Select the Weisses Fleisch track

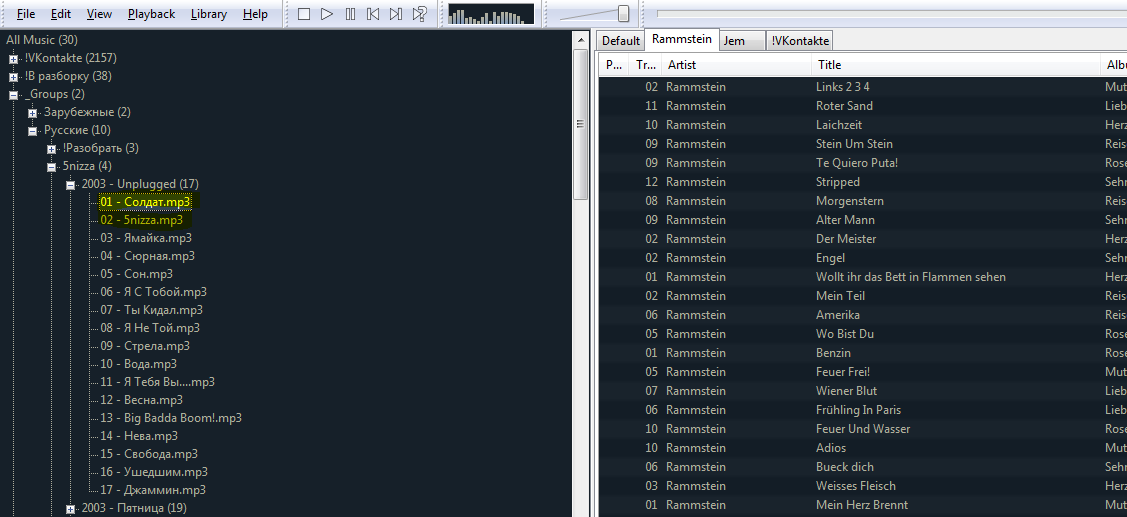pos(862,486)
